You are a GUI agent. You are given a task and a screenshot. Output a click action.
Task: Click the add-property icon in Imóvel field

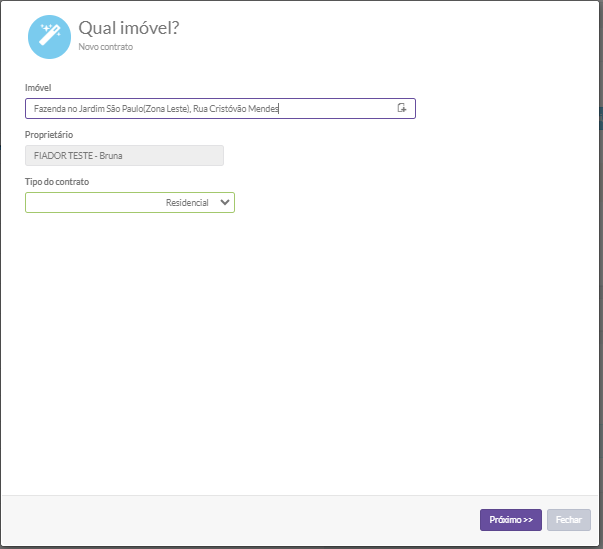pos(402,108)
